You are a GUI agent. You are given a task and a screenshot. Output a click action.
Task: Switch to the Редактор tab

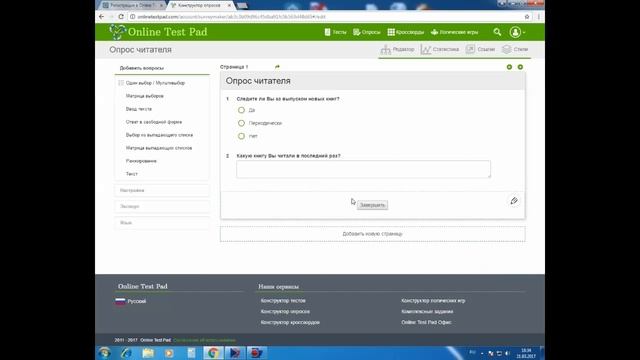398,49
